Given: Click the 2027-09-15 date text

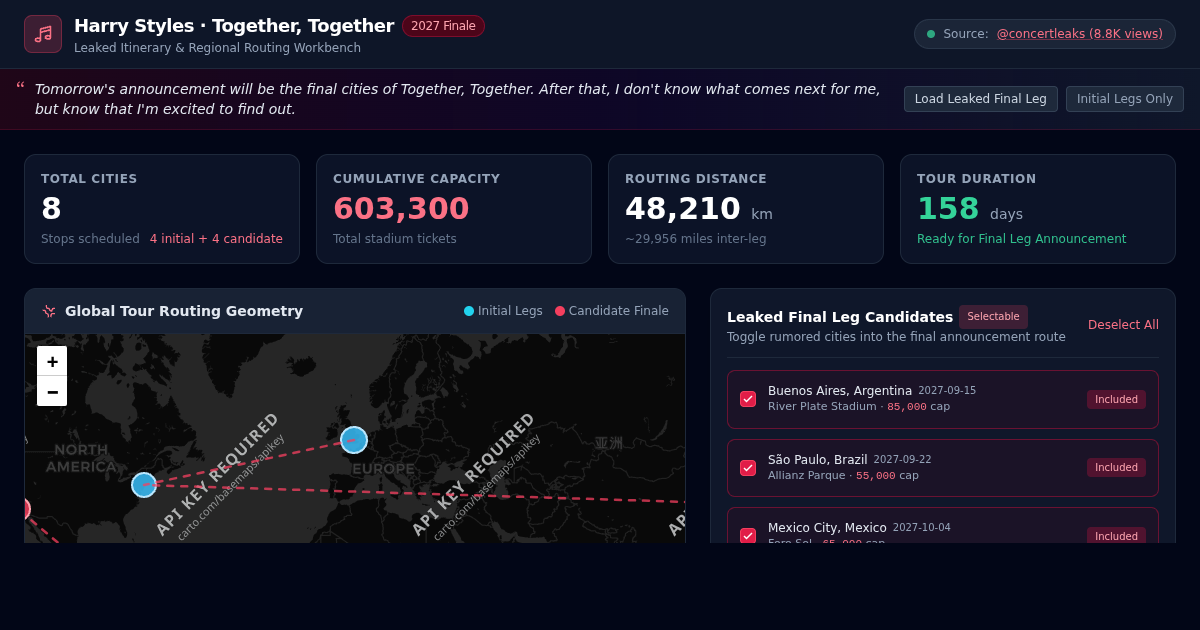Looking at the screenshot, I should point(947,391).
